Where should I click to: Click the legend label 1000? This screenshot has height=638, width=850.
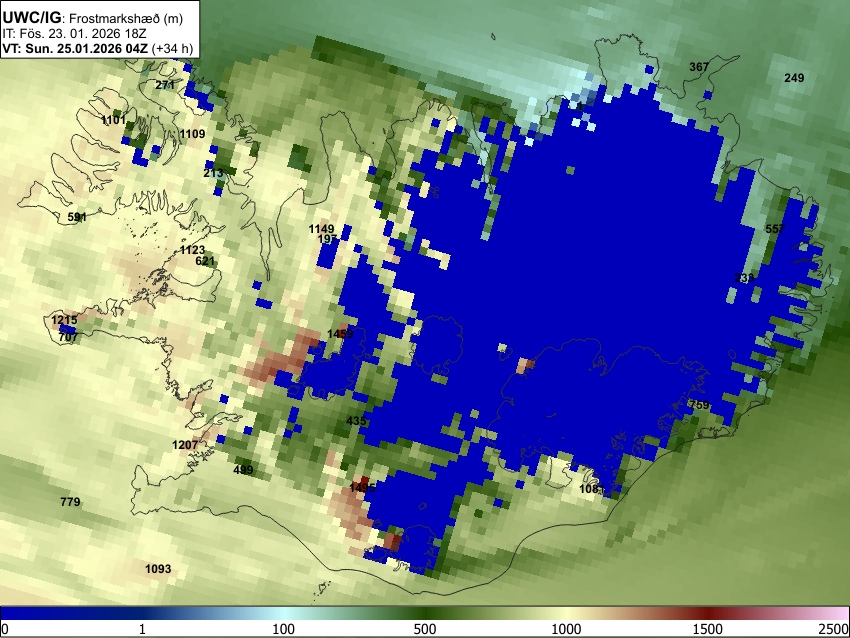pyautogui.click(x=566, y=629)
